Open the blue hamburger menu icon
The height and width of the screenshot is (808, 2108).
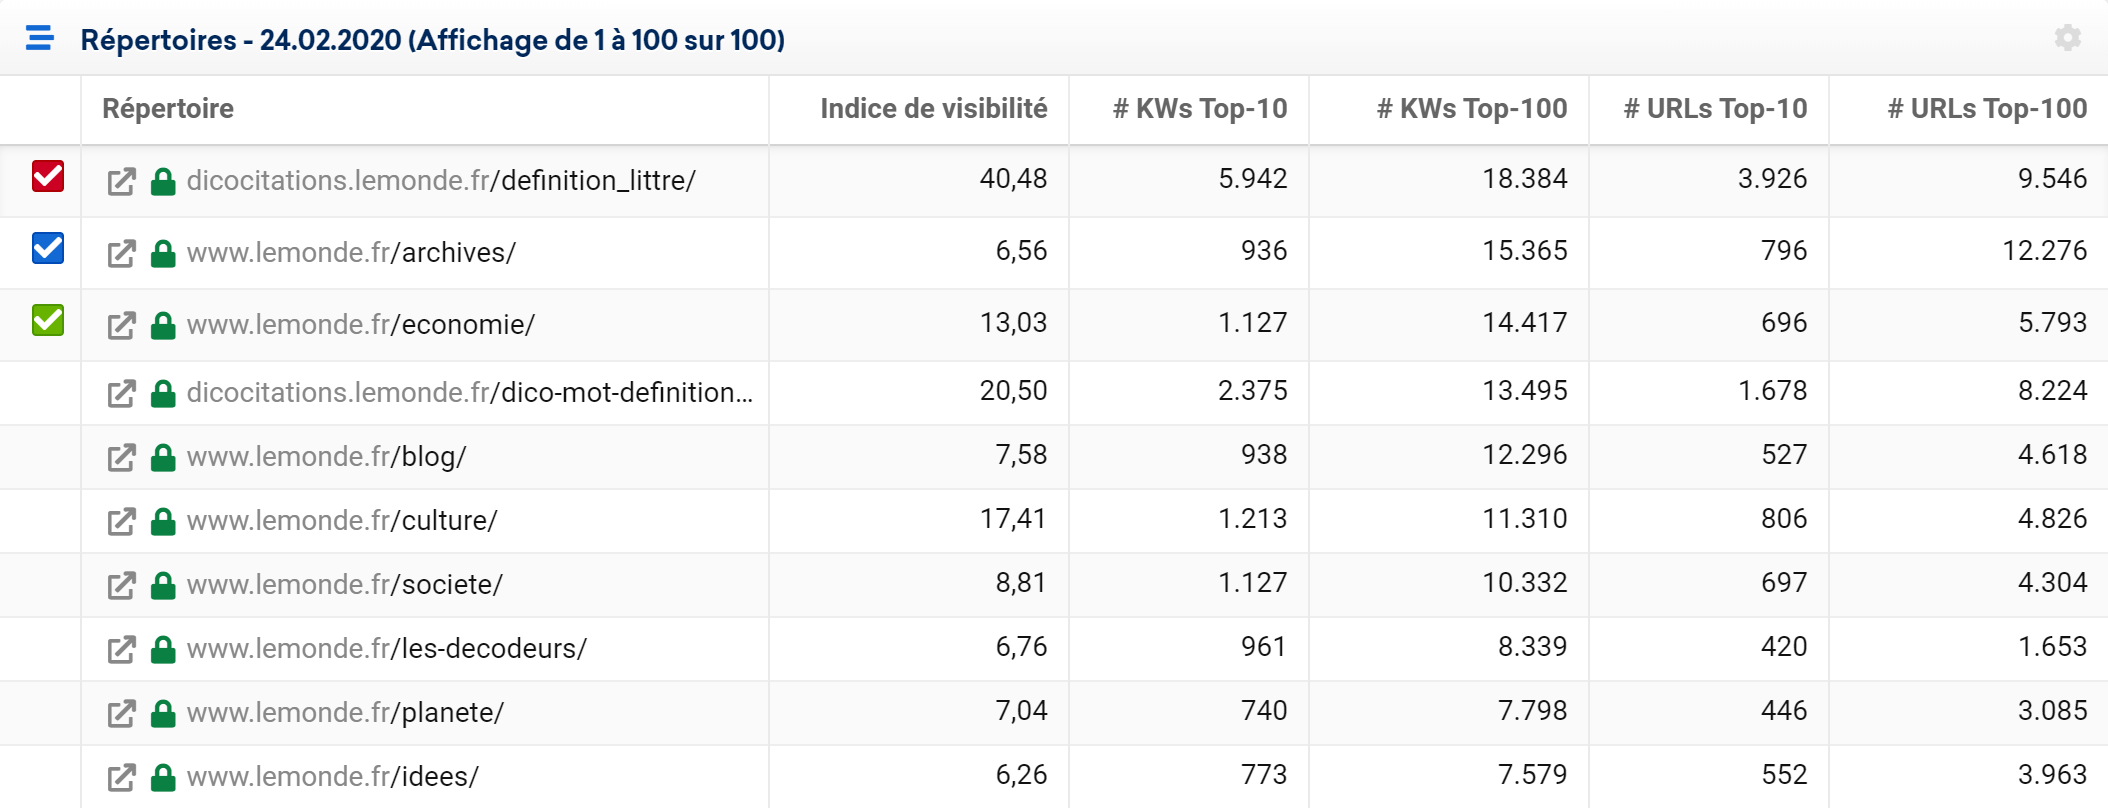tap(40, 38)
